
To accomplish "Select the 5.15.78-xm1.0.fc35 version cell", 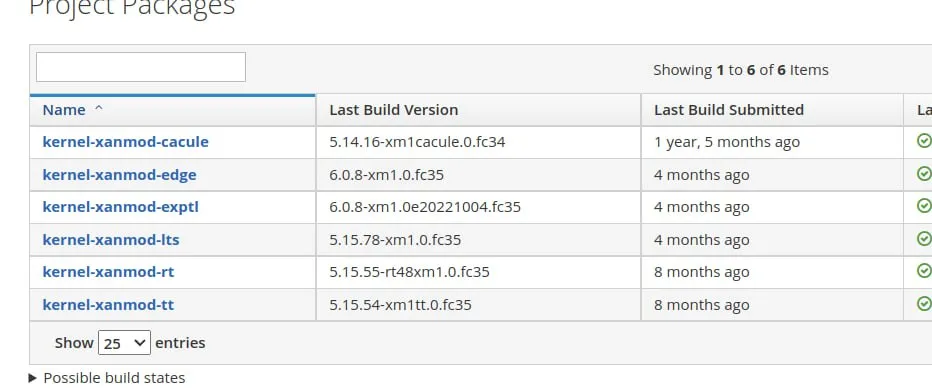I will point(478,240).
